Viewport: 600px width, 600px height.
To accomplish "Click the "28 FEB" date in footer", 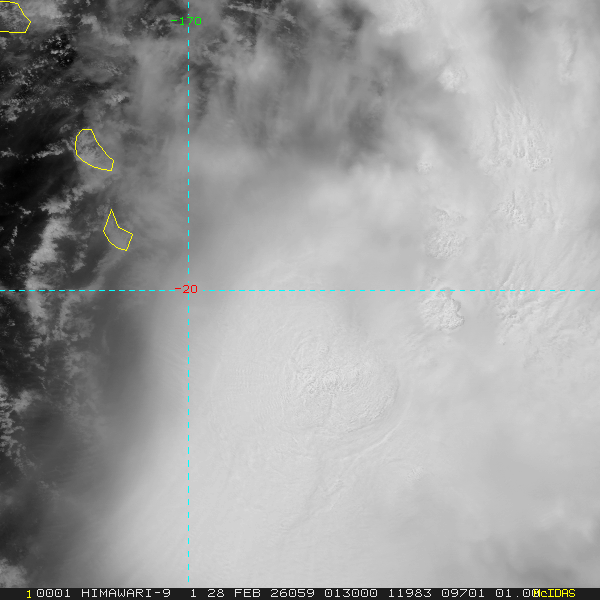I will click(x=234, y=593).
